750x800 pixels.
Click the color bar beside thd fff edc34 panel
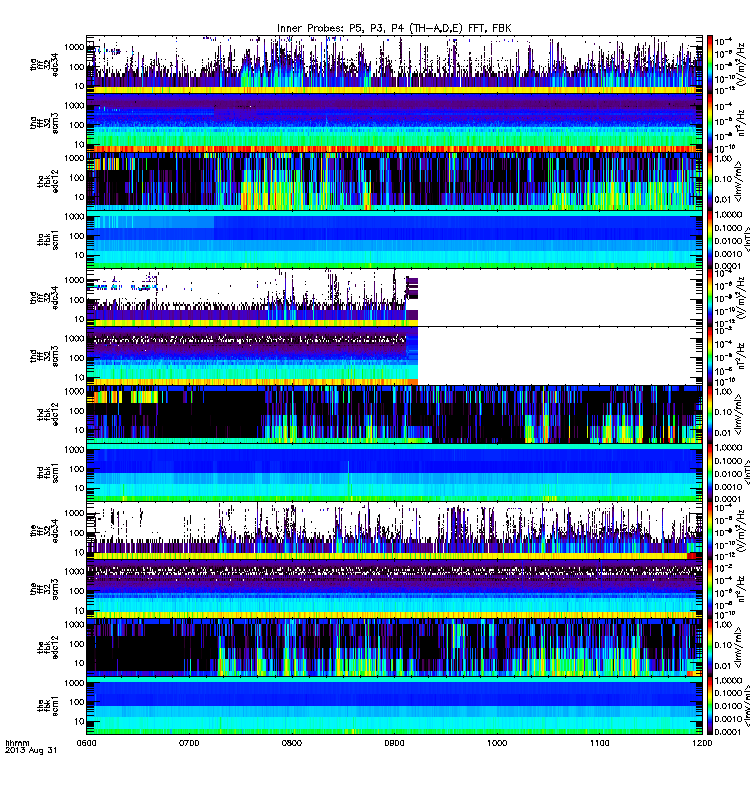pyautogui.click(x=710, y=297)
